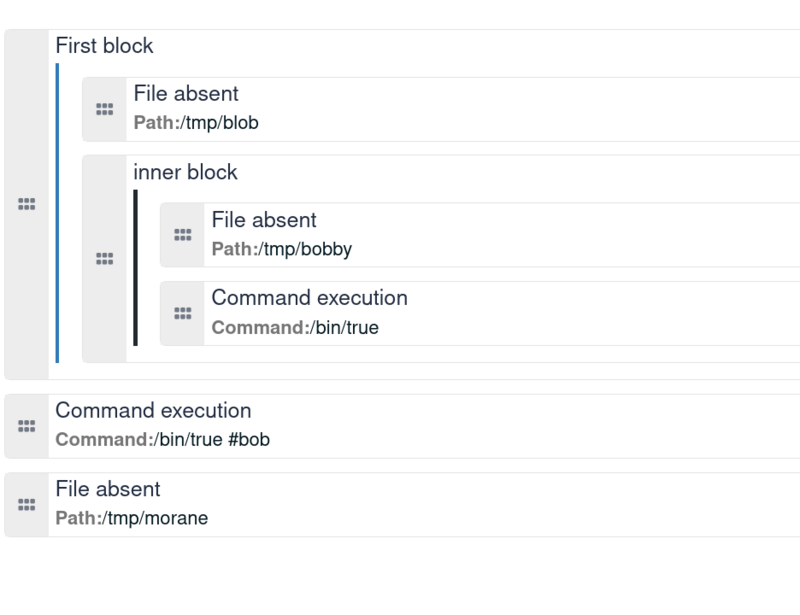Open File absent method for /tmp/bobby
800x615 pixels.
[264, 220]
